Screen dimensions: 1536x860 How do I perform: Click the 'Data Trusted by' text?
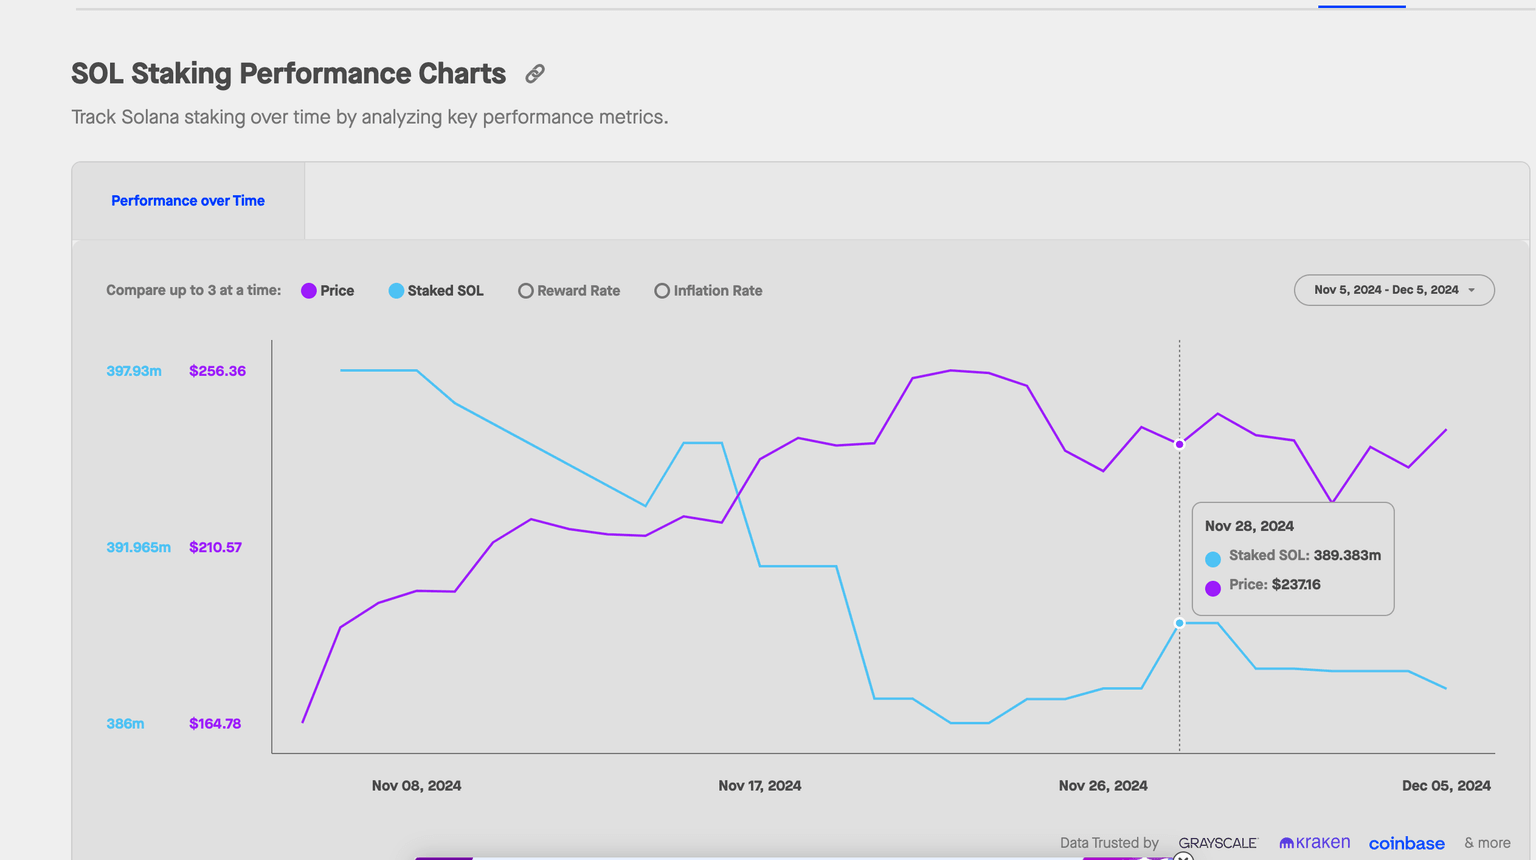pyautogui.click(x=1108, y=843)
